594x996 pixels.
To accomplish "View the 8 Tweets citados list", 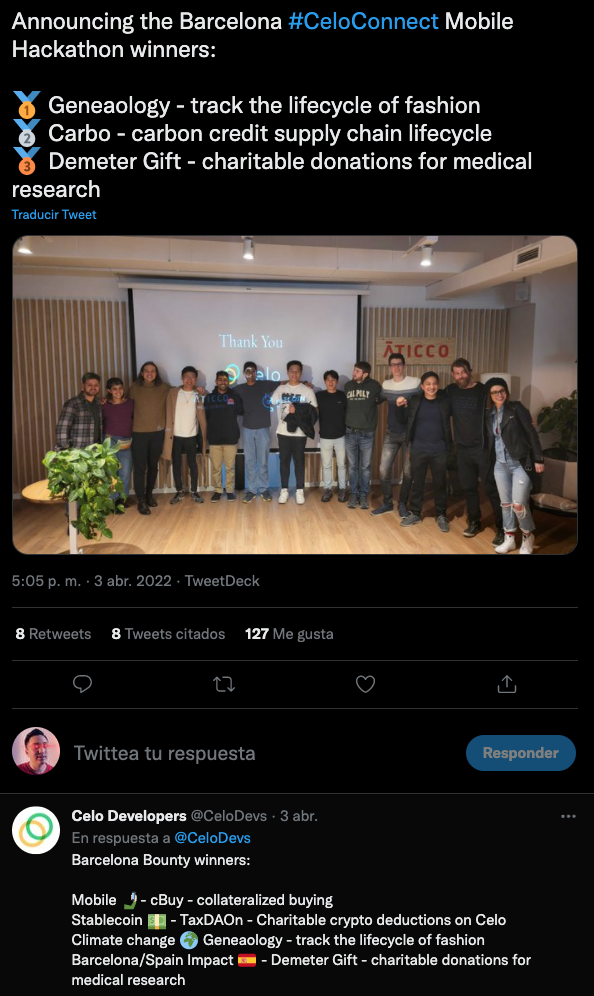I will click(x=168, y=634).
